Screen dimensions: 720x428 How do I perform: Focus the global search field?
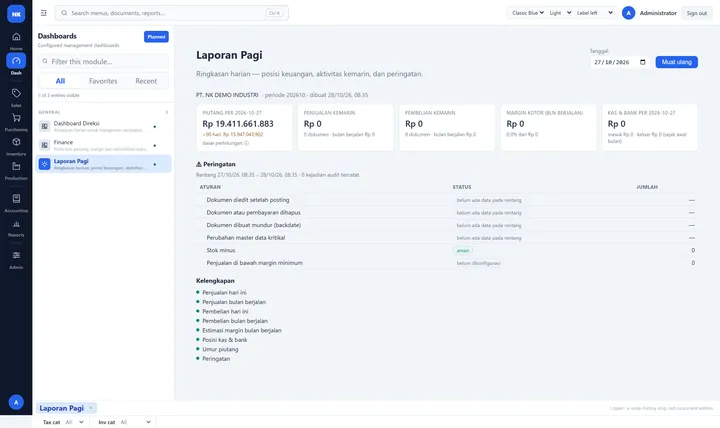pos(172,13)
